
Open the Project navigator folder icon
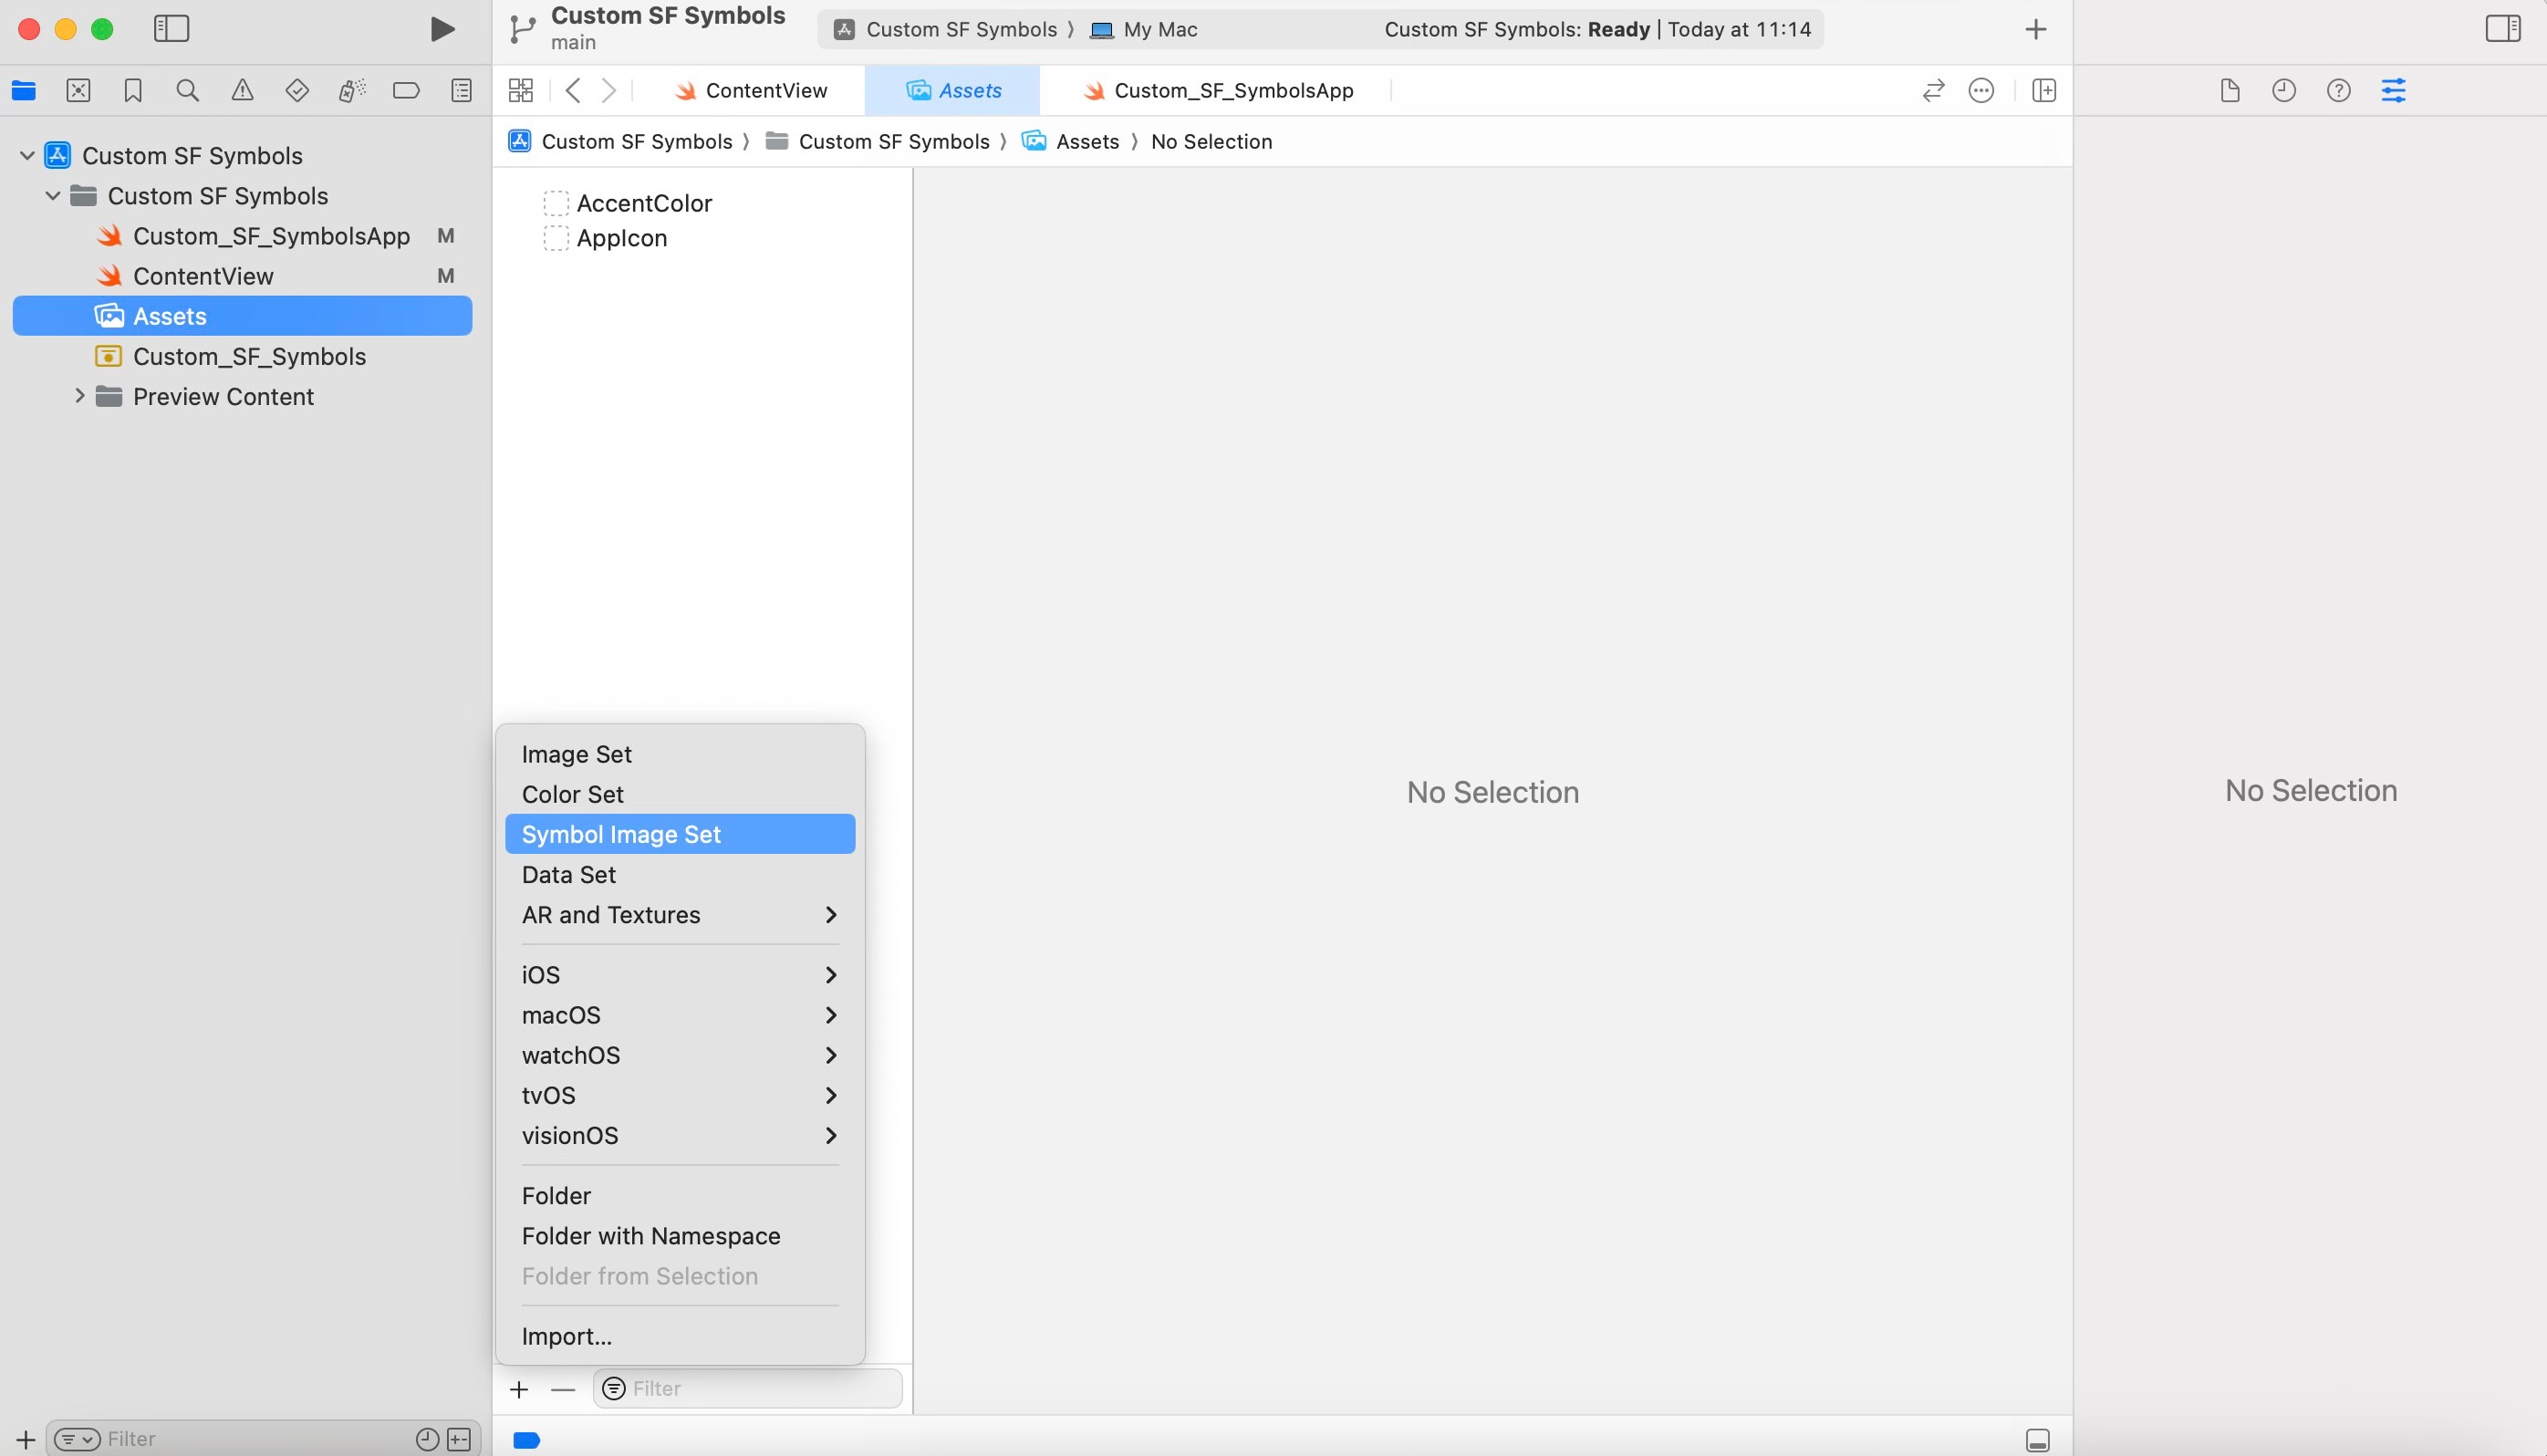(x=24, y=91)
